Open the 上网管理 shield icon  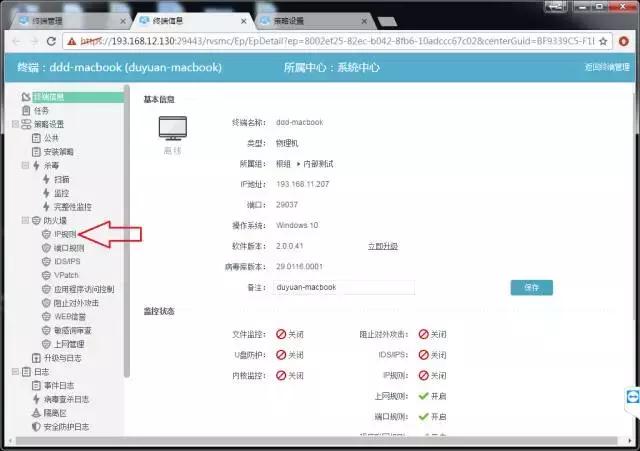[47, 344]
